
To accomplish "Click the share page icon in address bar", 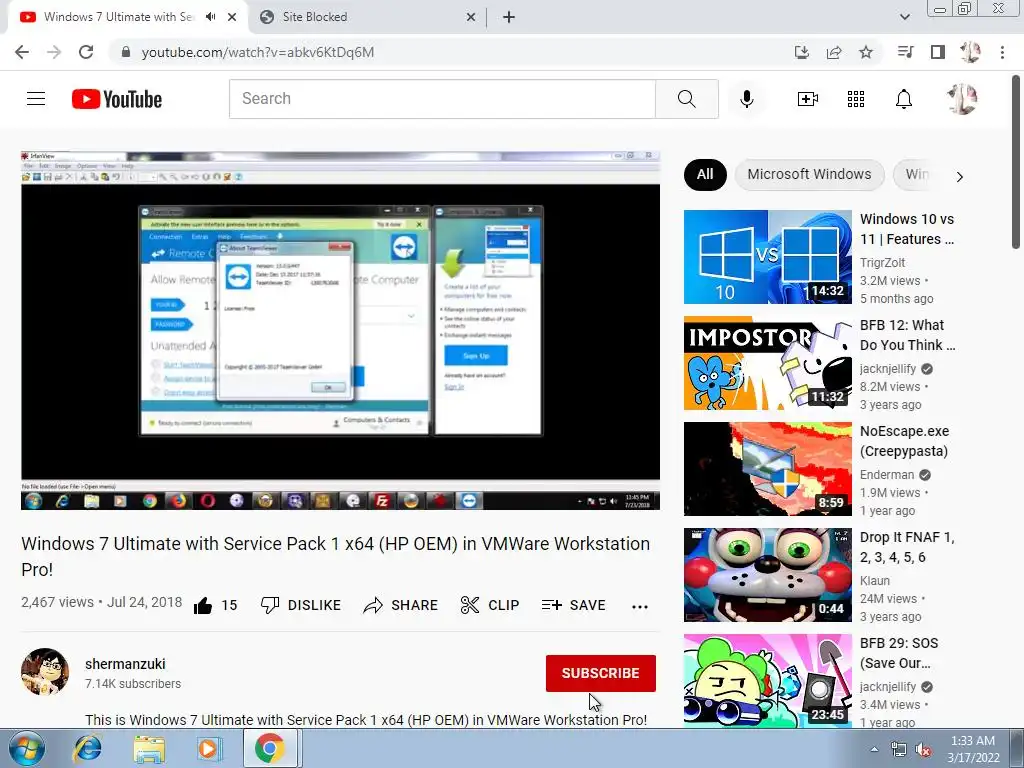I will coord(834,52).
